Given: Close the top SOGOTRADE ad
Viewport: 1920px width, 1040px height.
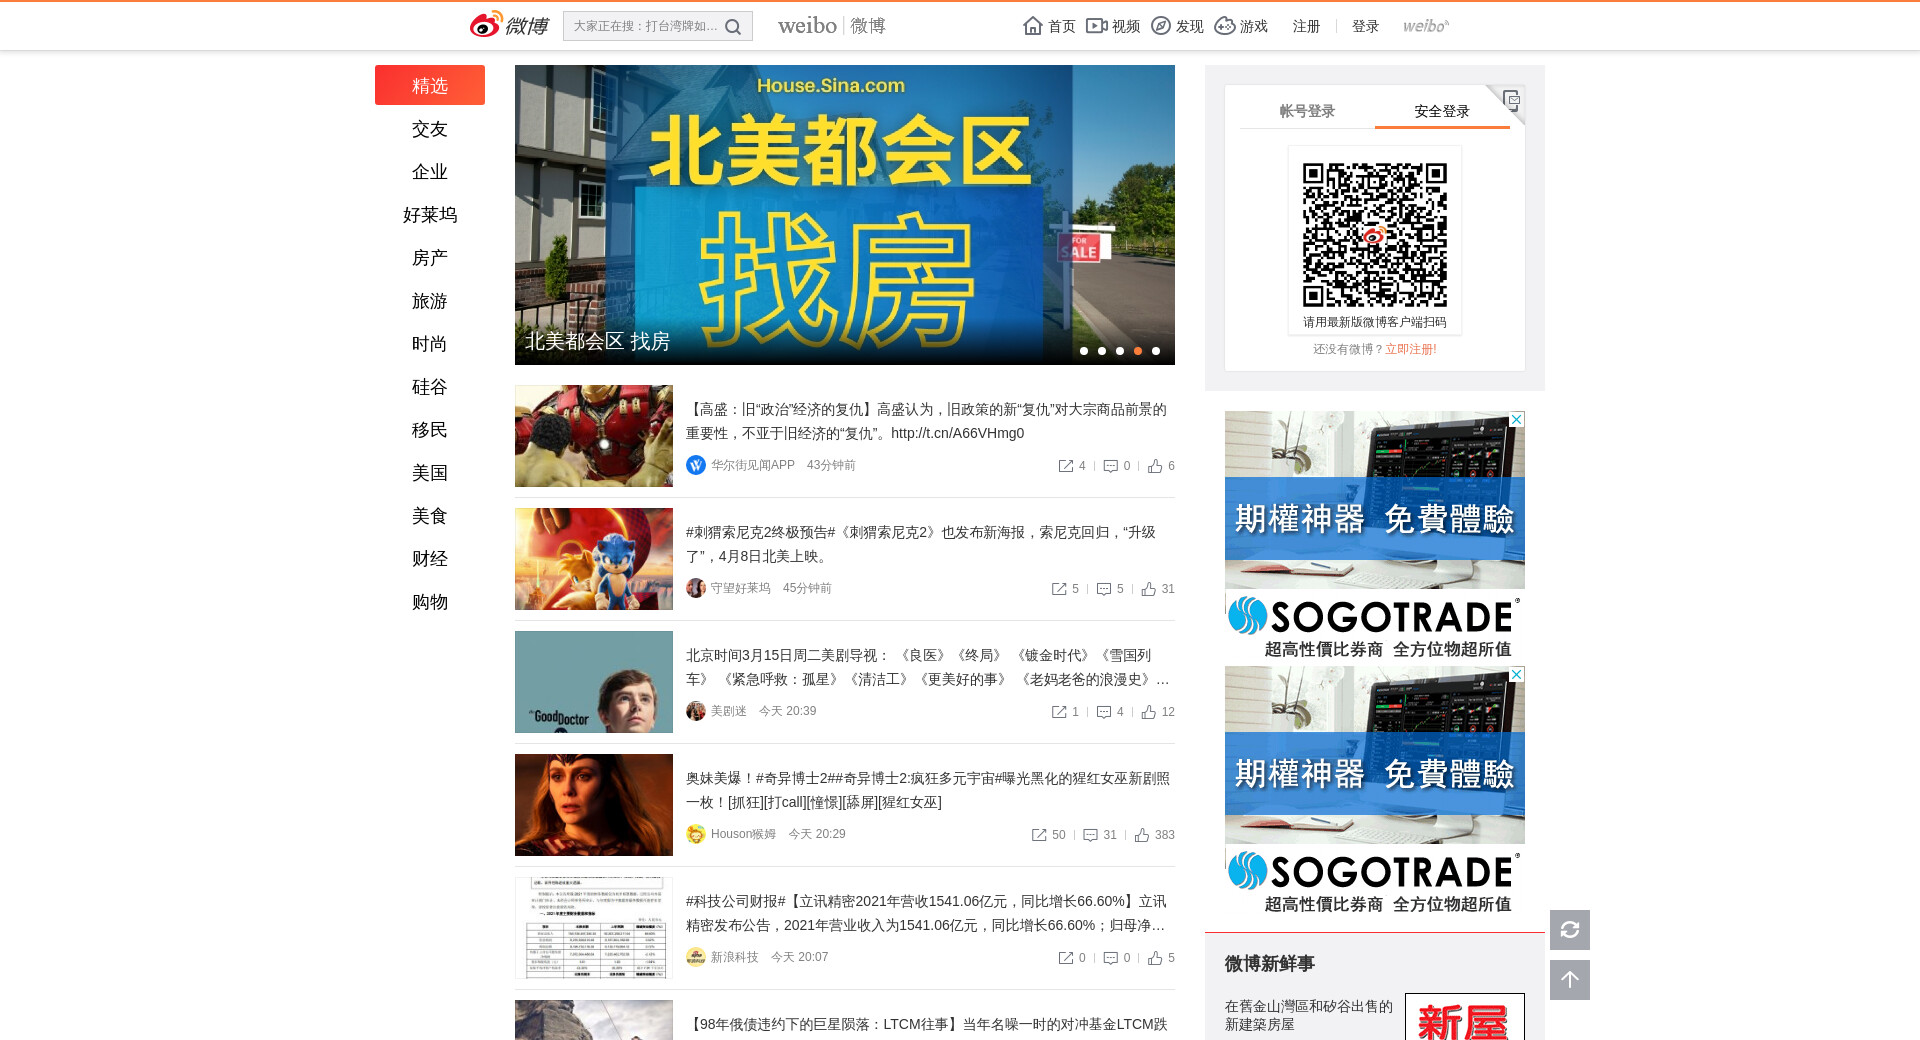Looking at the screenshot, I should 1516,419.
